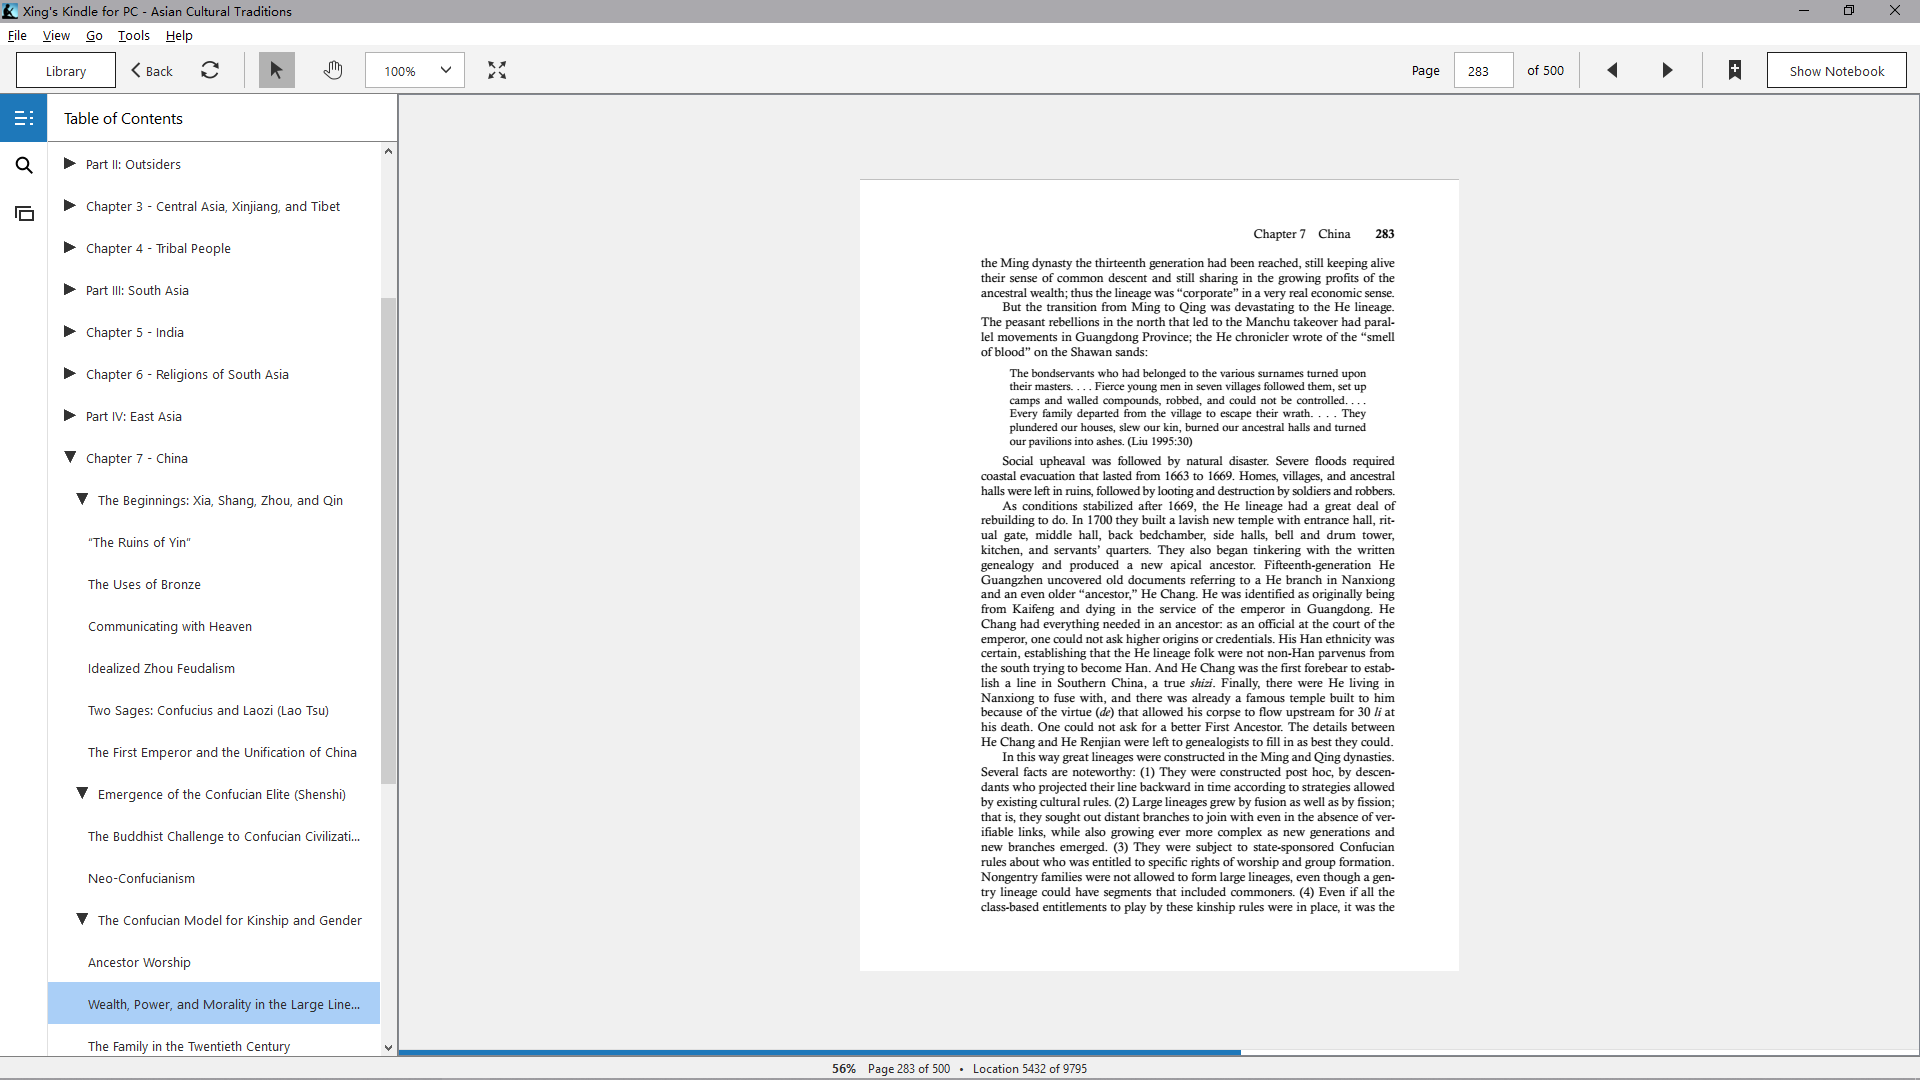Open the Table of Contents panel icon
Screen dimensions: 1920x1080
point(24,118)
